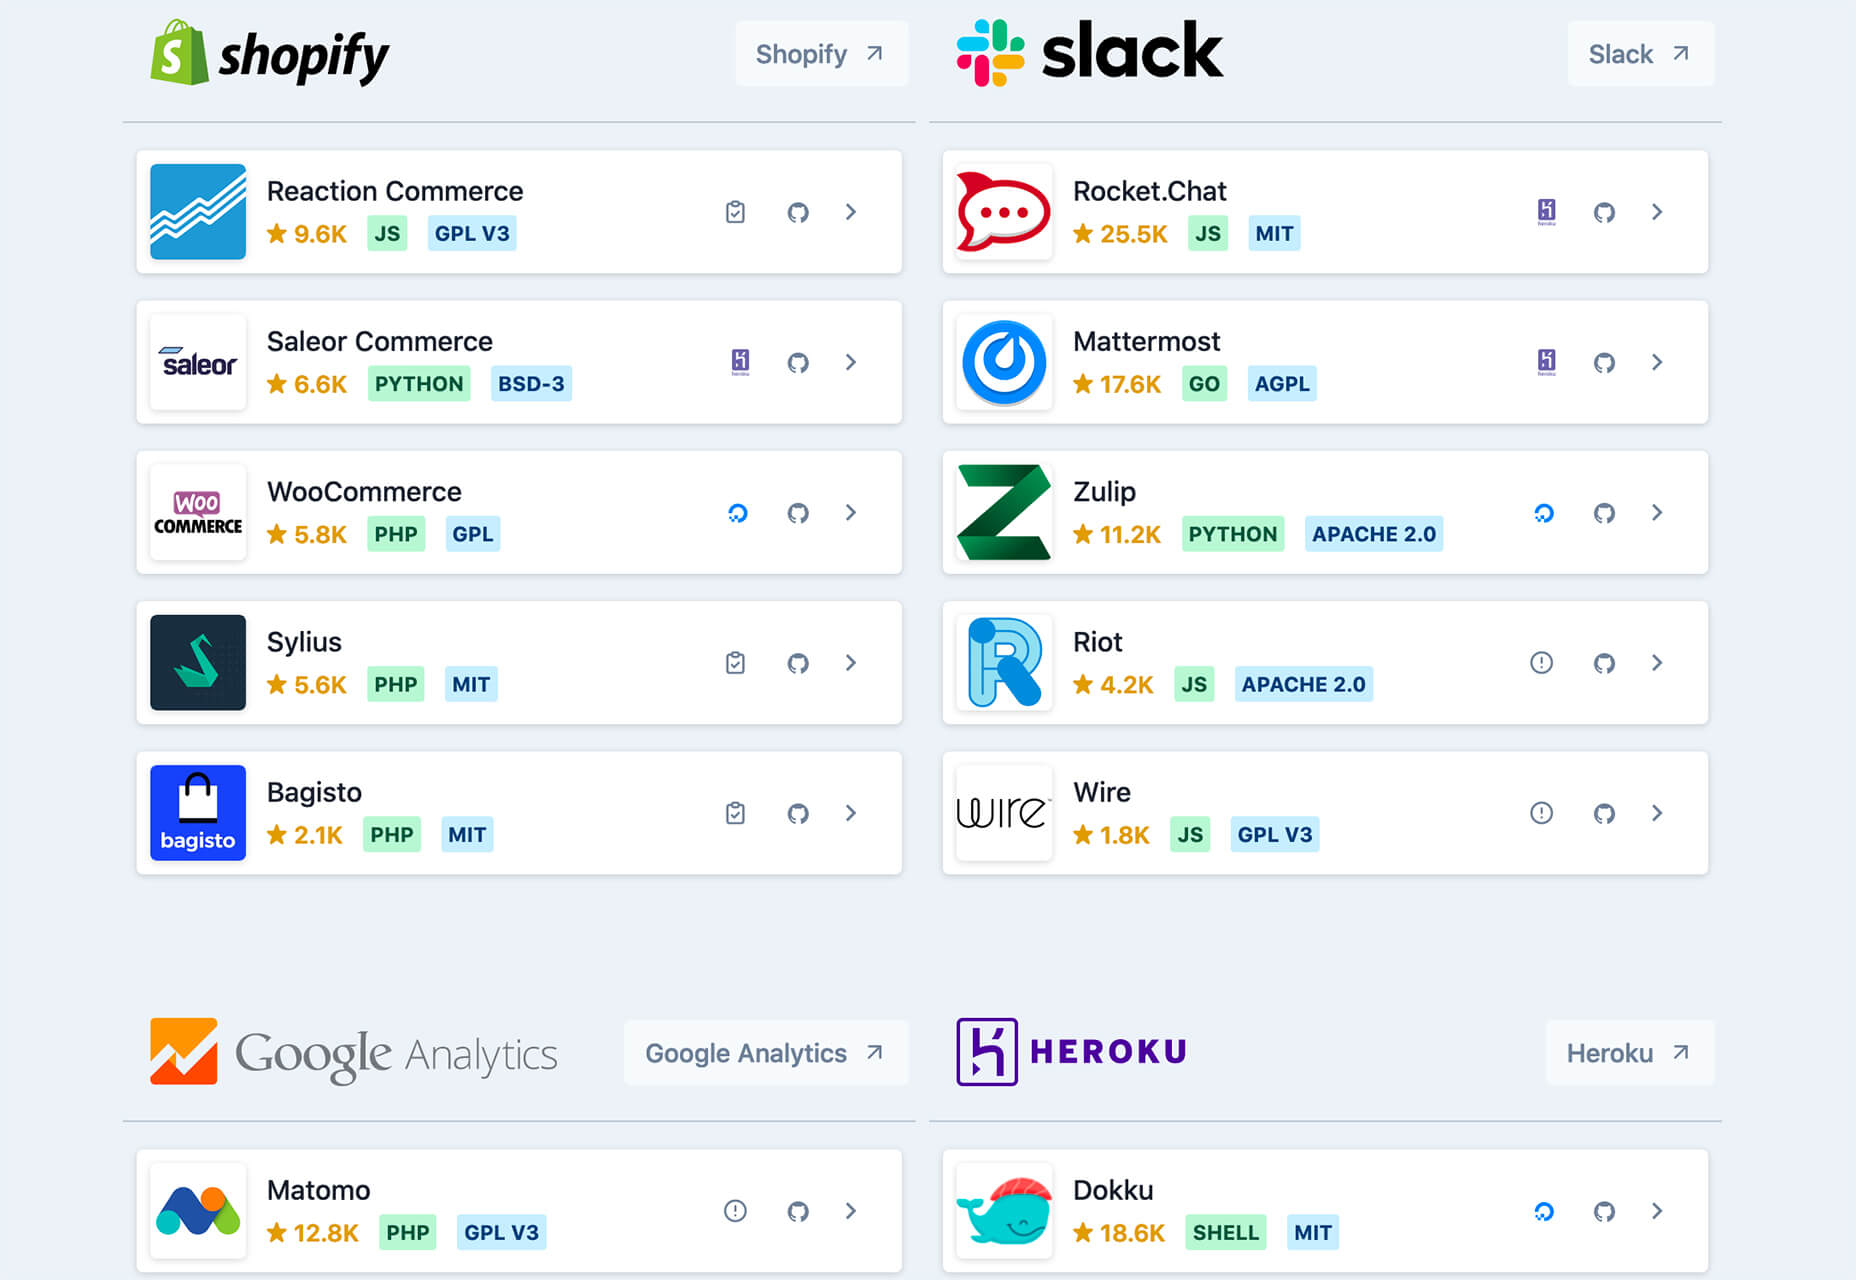Screen dimensions: 1856x1280
Task: Expand Reaction Commerce row chevron
Action: (851, 212)
